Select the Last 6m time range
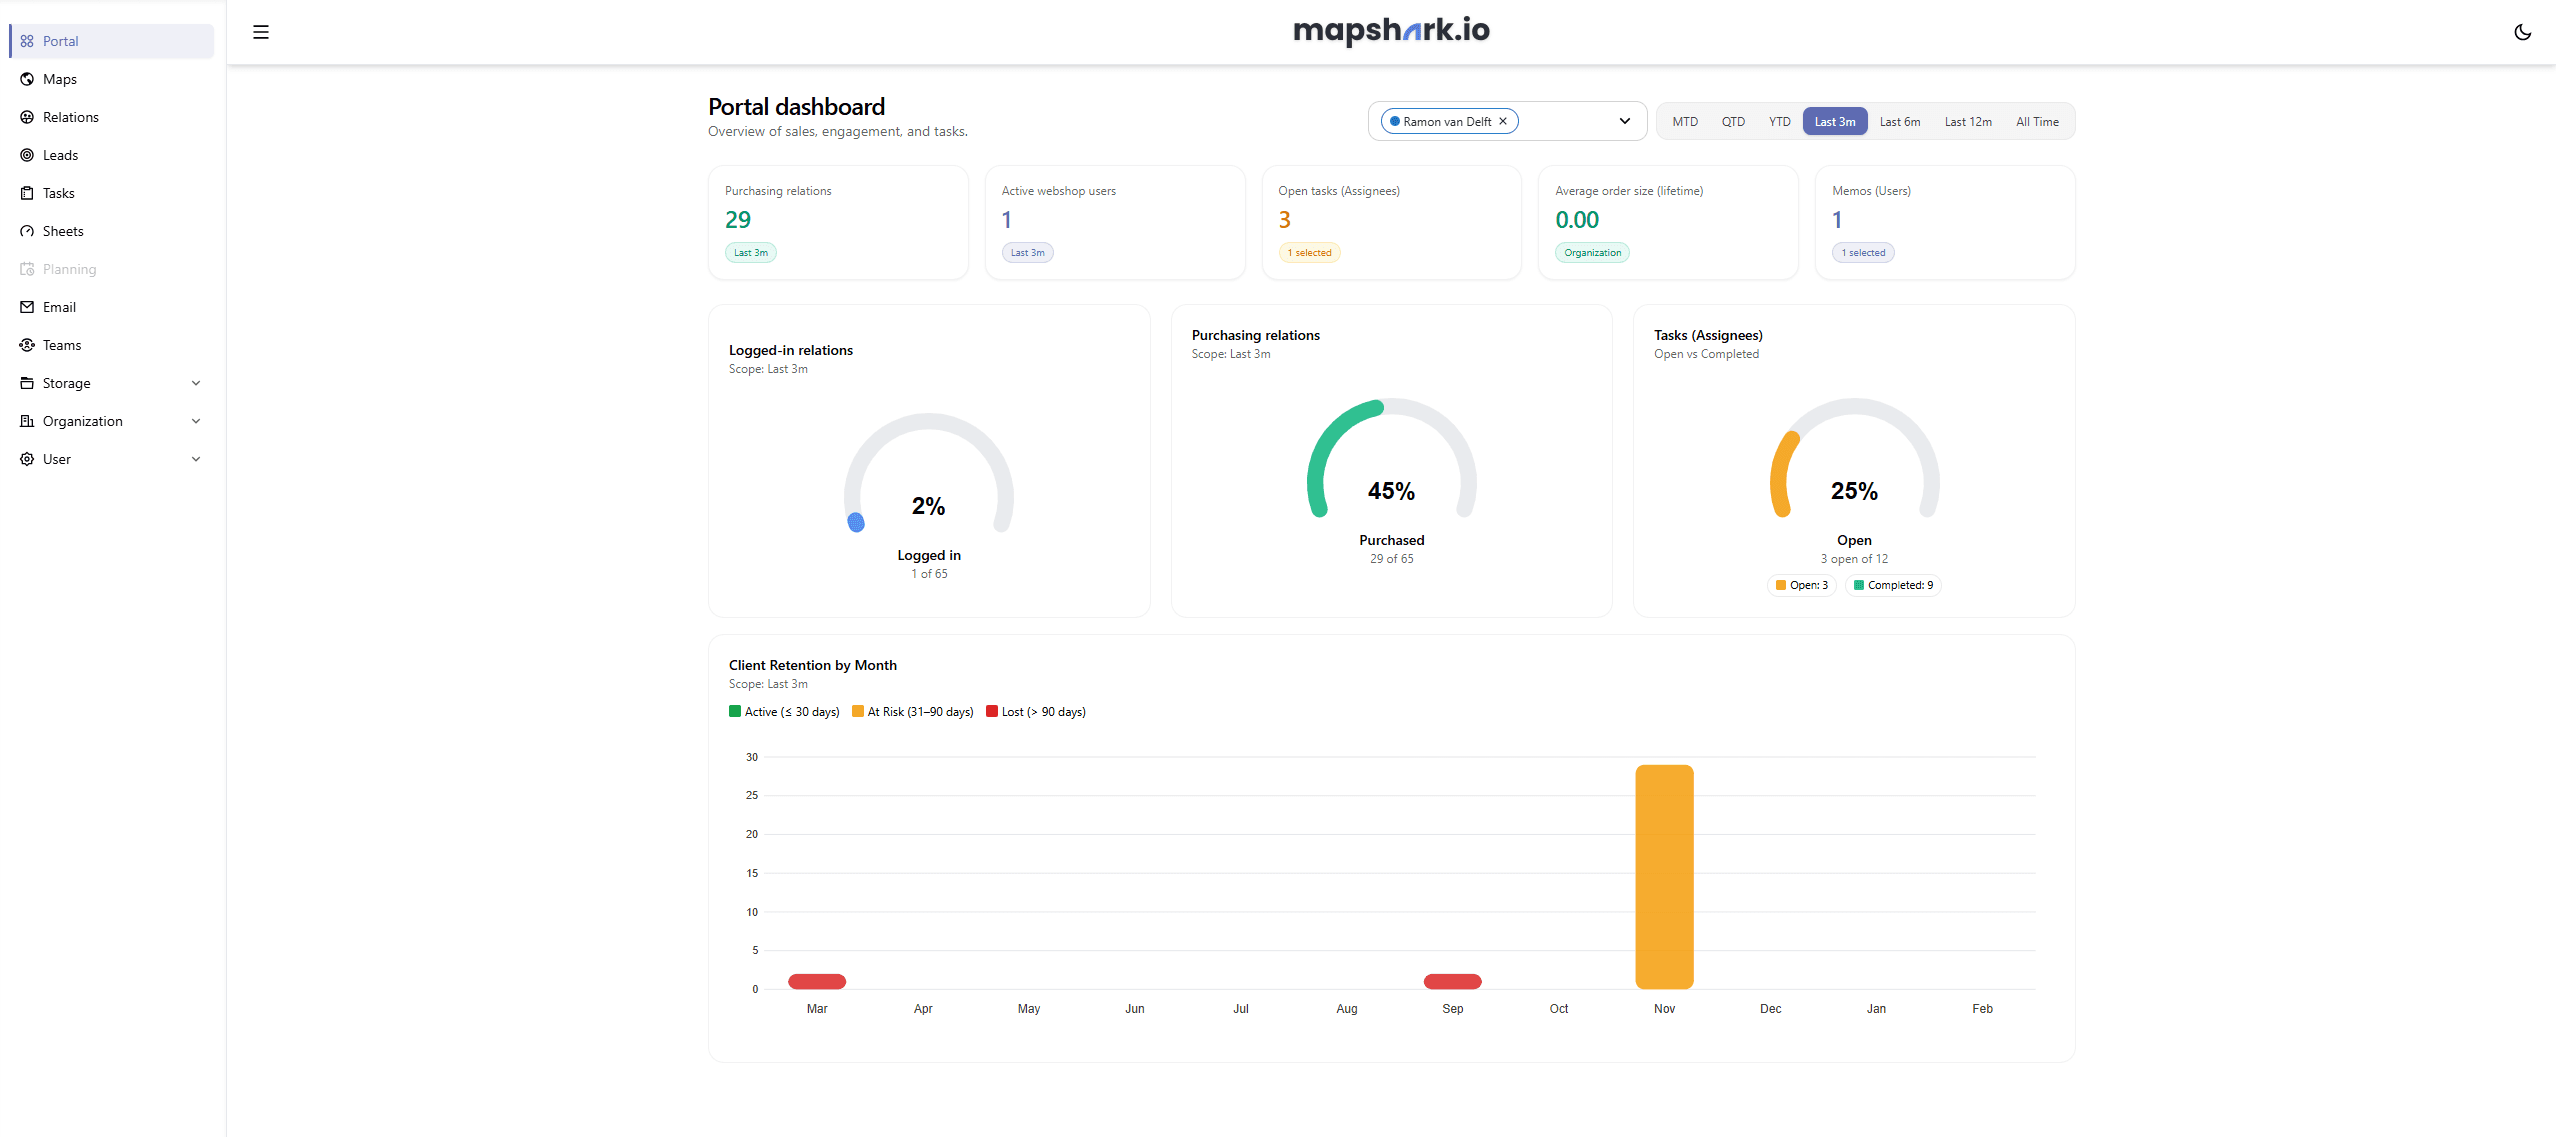 [1899, 121]
